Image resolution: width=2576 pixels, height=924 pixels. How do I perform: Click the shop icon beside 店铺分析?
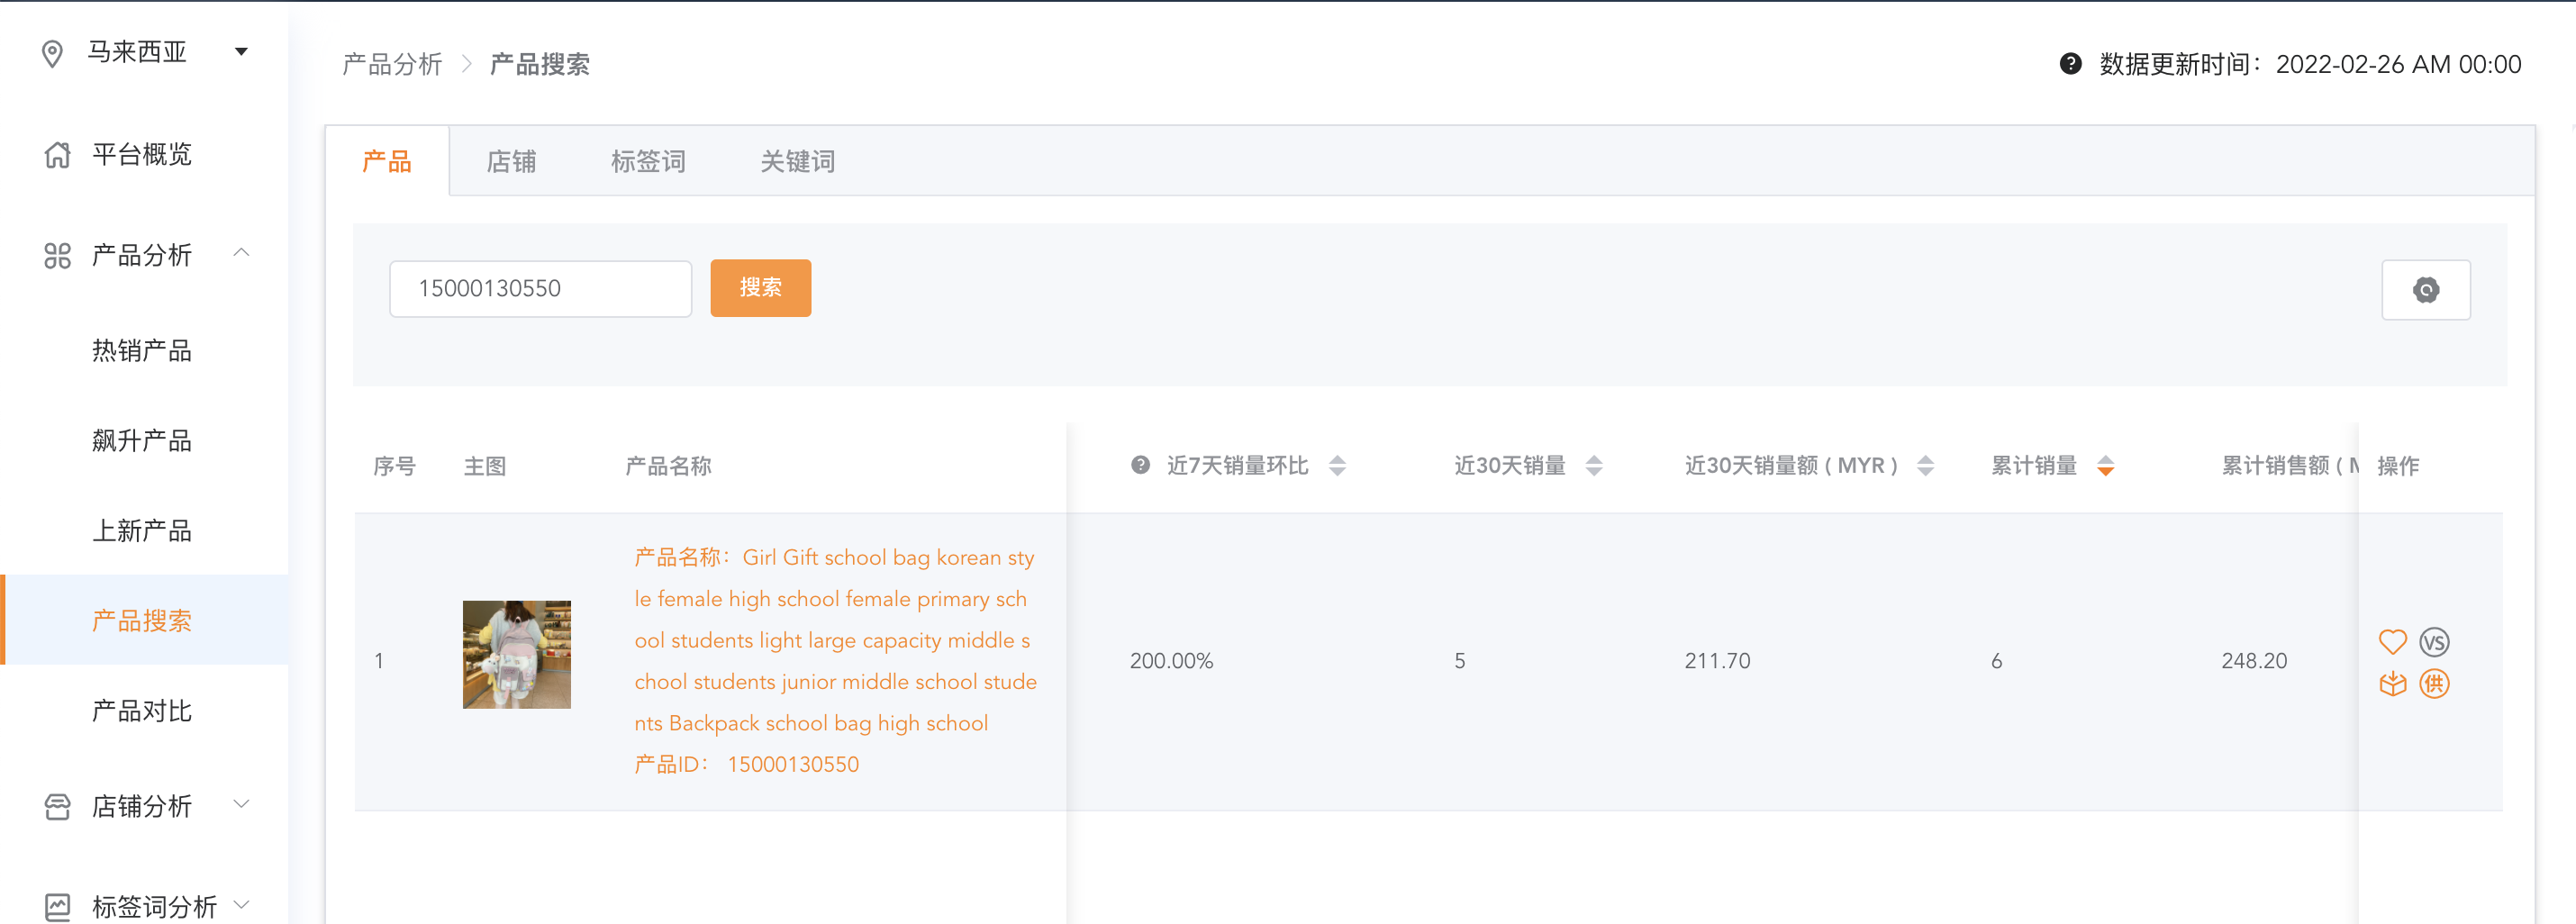[58, 807]
